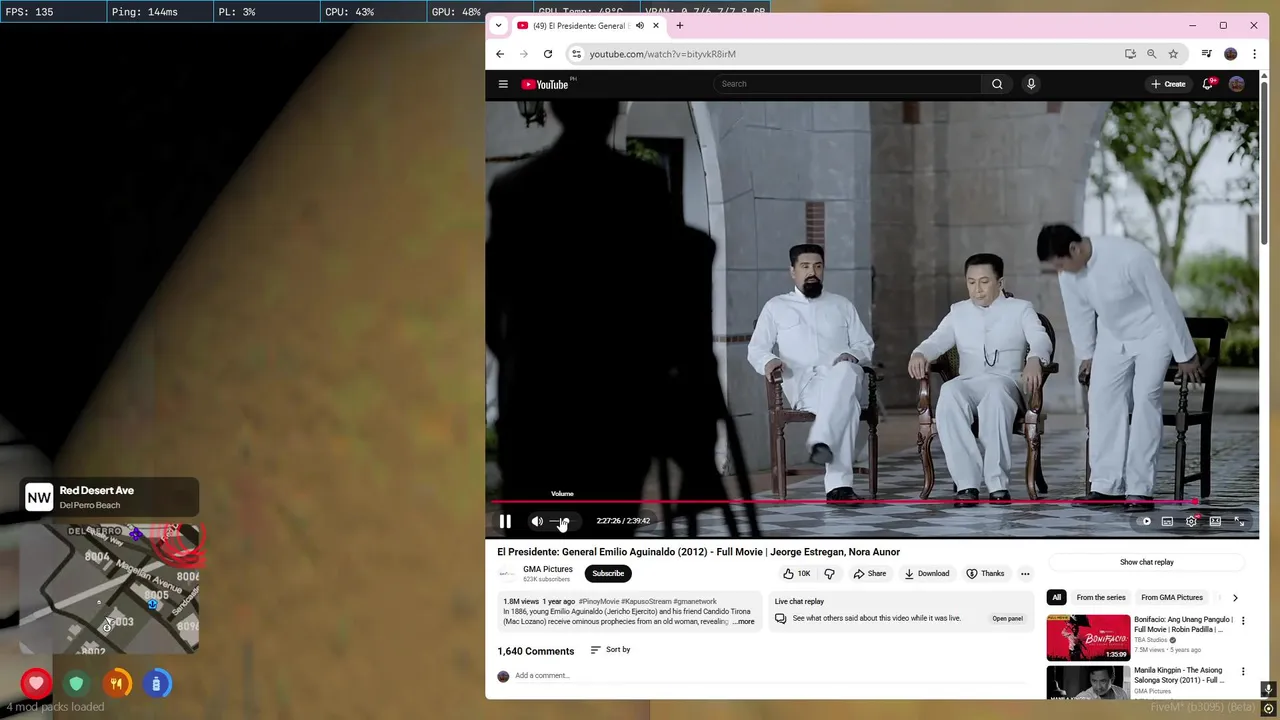Toggle subtitles with the captions icon
This screenshot has width=1280, height=720.
[1167, 521]
